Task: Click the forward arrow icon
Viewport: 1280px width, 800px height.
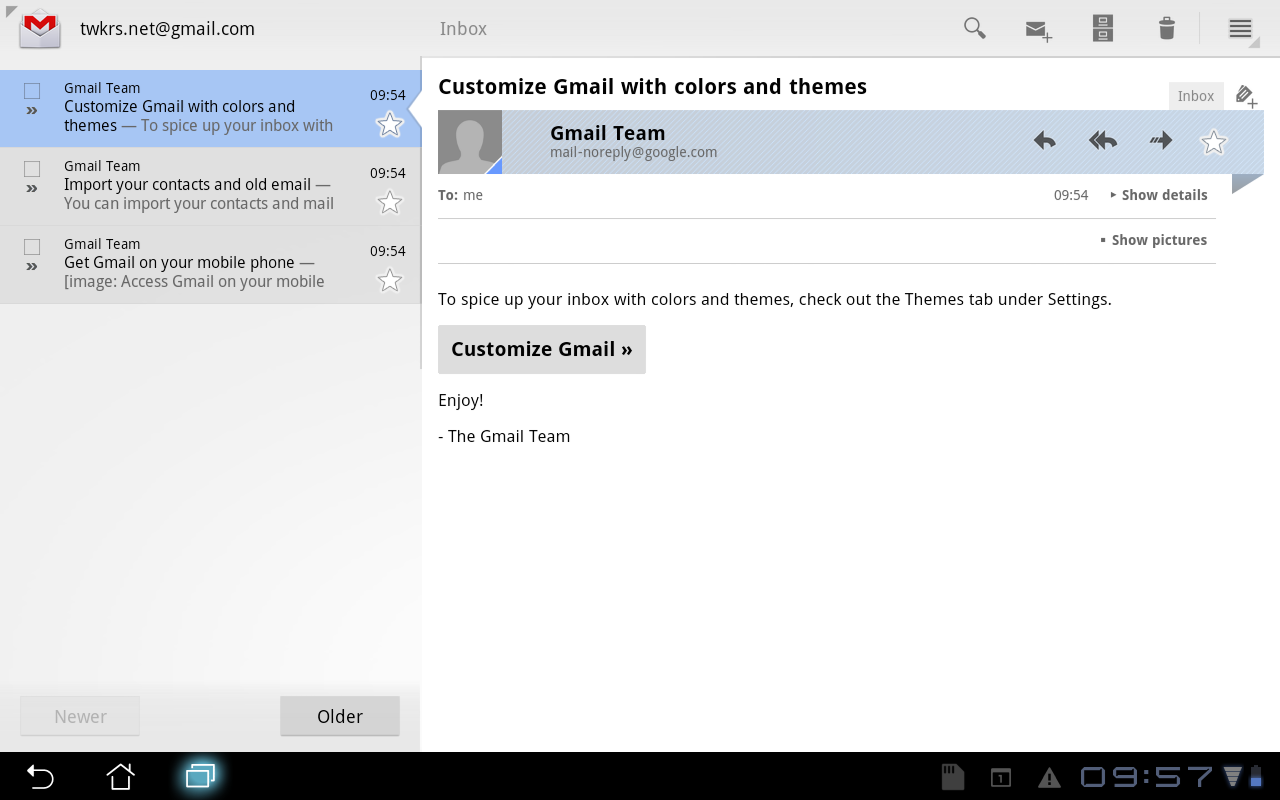Action: pos(1161,141)
